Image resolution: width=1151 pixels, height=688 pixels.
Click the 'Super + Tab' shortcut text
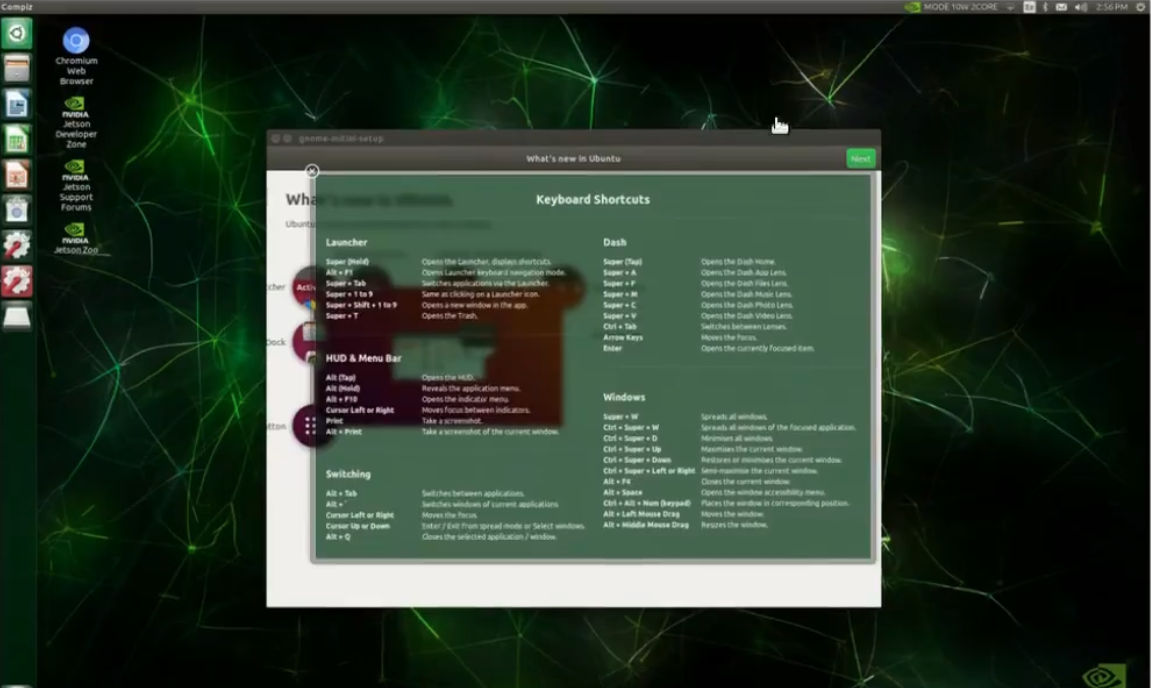(x=346, y=283)
